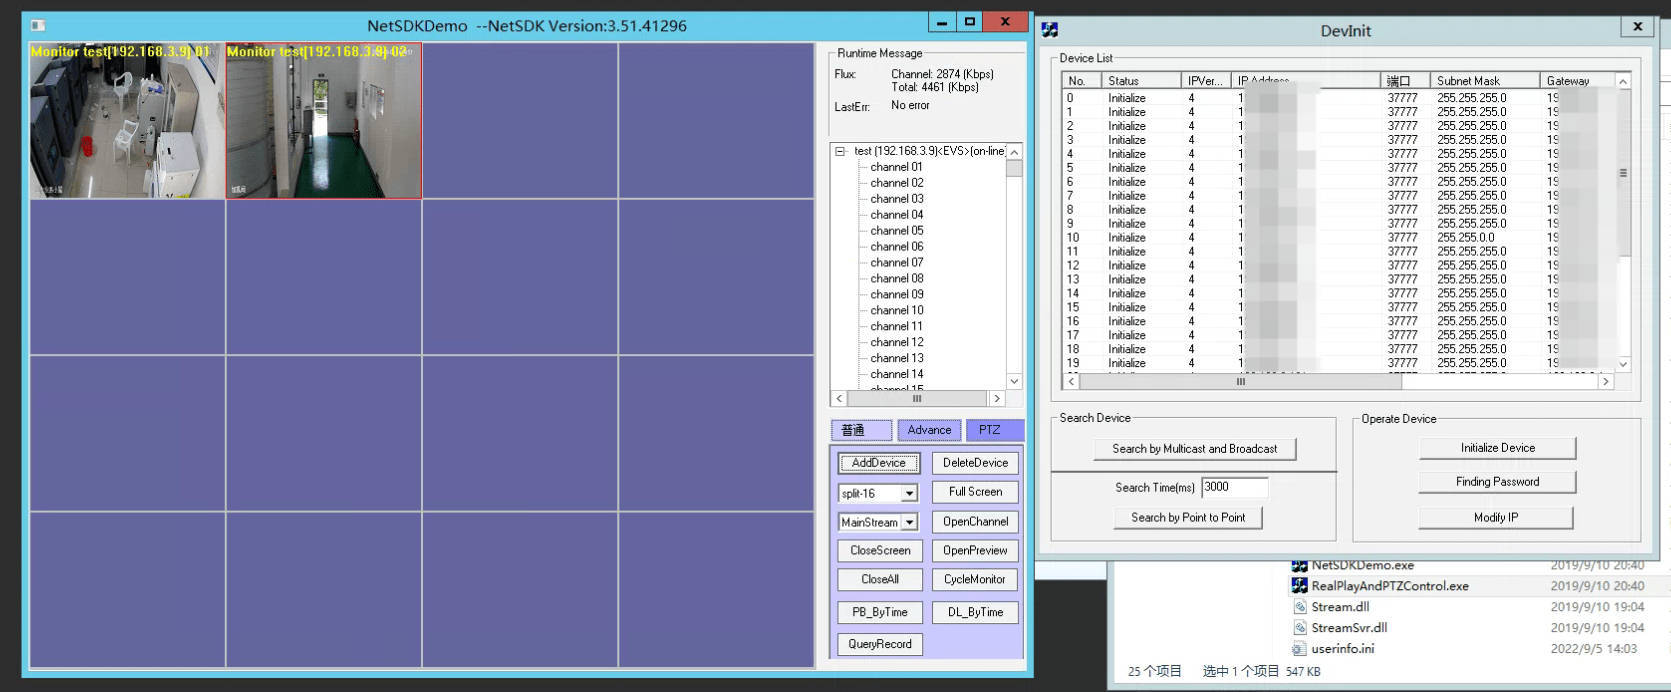Viewport: 1671px width, 692px height.
Task: Click the Subnet Mask column header
Action: (1486, 81)
